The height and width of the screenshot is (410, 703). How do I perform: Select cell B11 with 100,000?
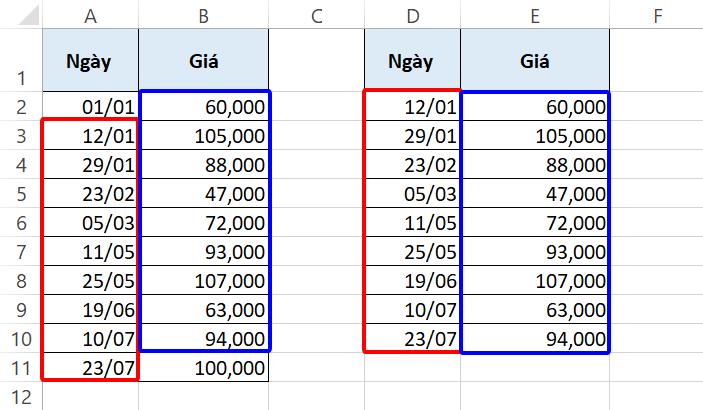tap(204, 367)
